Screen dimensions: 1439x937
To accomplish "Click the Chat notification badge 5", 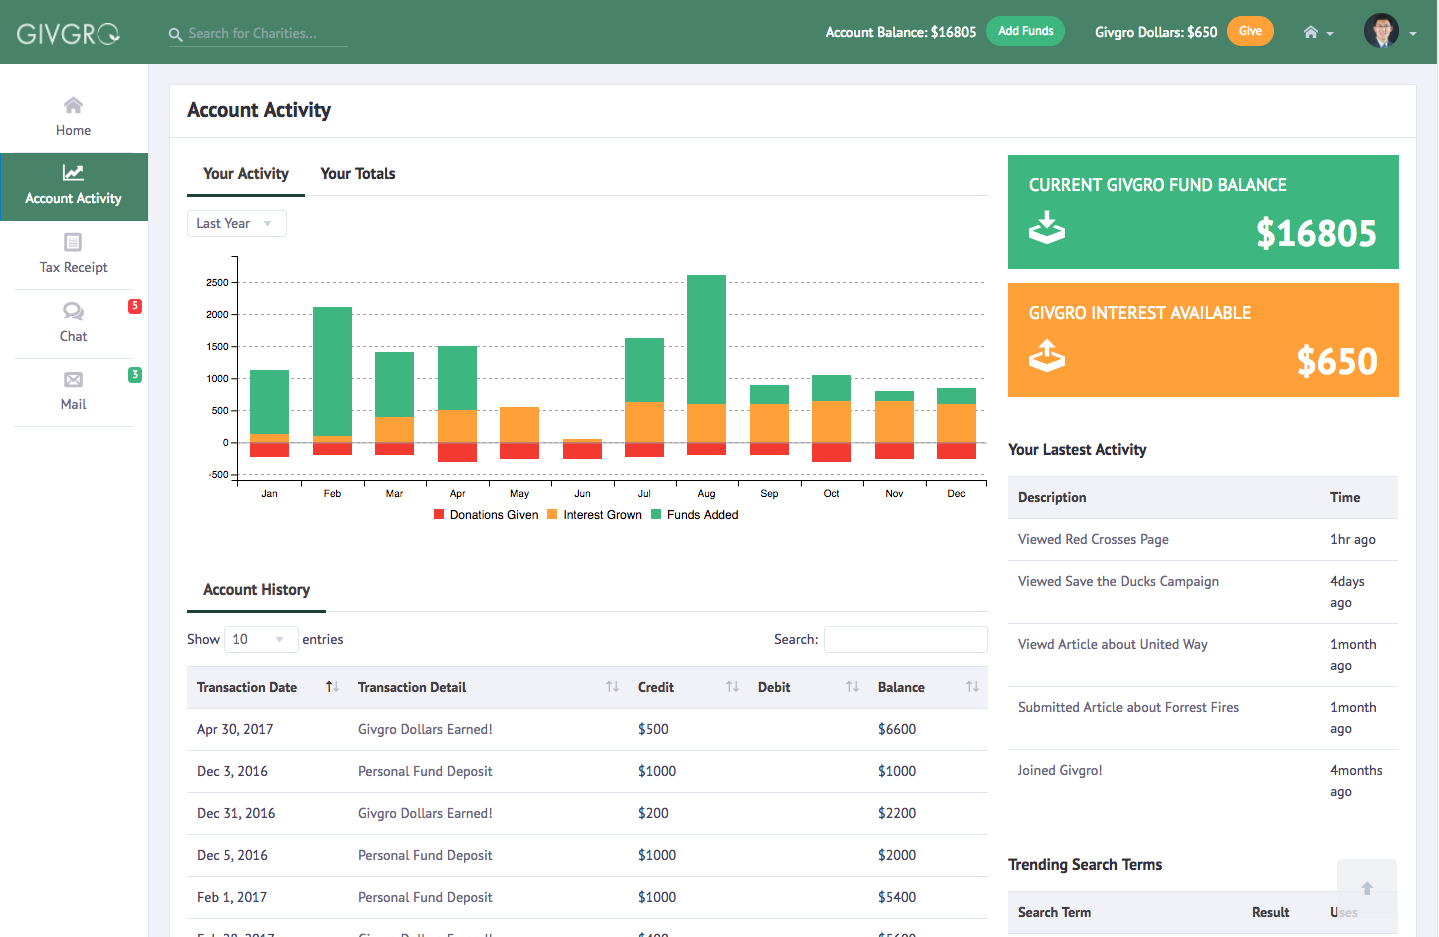I will pyautogui.click(x=135, y=306).
